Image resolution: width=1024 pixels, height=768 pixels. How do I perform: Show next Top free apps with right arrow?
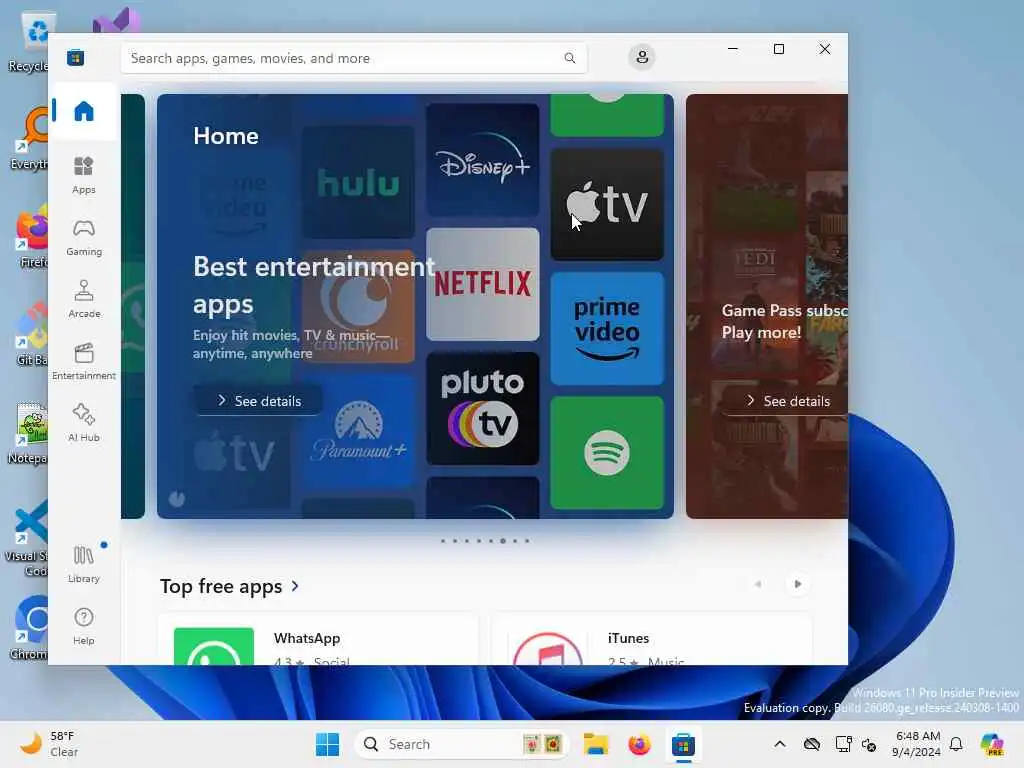[x=797, y=584]
